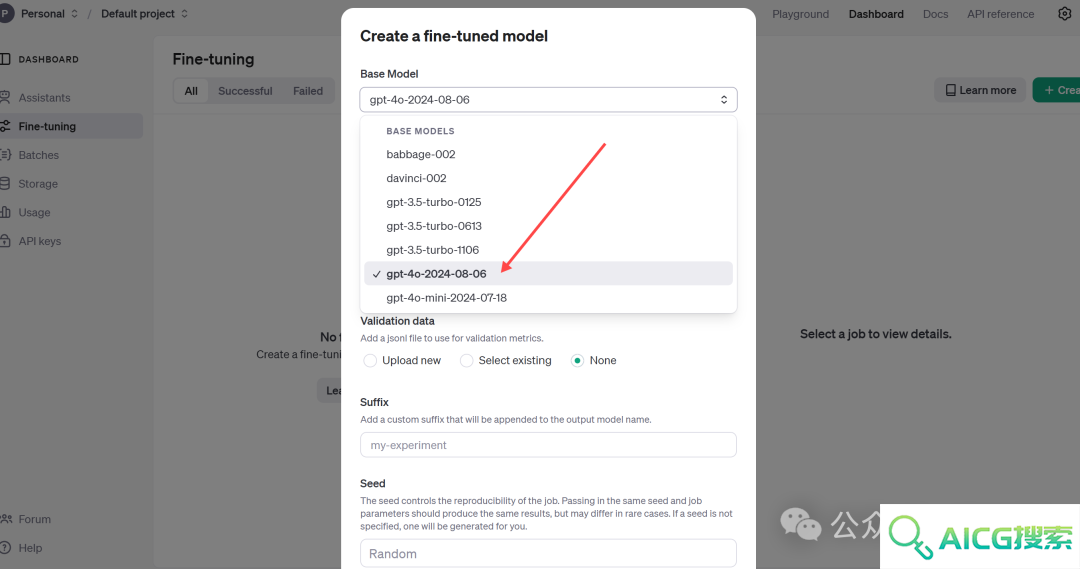The height and width of the screenshot is (569, 1080).
Task: Click the Batches list icon in sidebar
Action: click(x=5, y=155)
